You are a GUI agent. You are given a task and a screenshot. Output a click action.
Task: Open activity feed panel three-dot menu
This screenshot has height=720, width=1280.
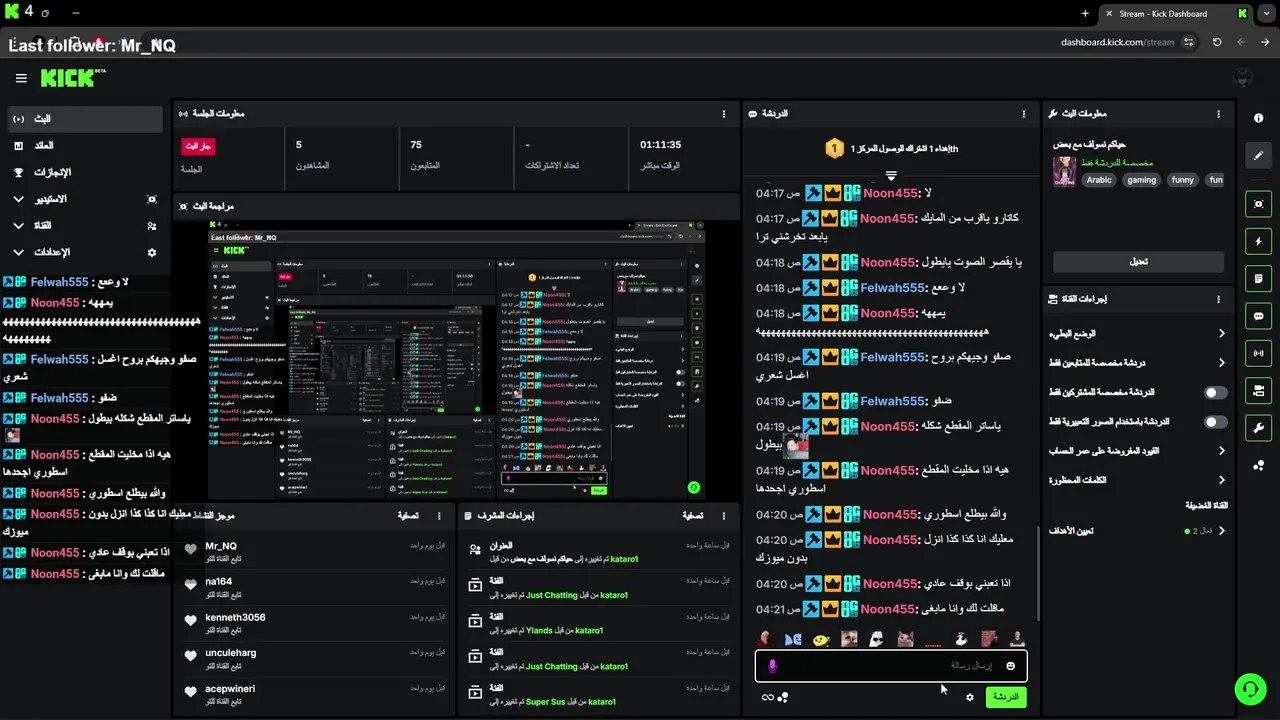[439, 516]
